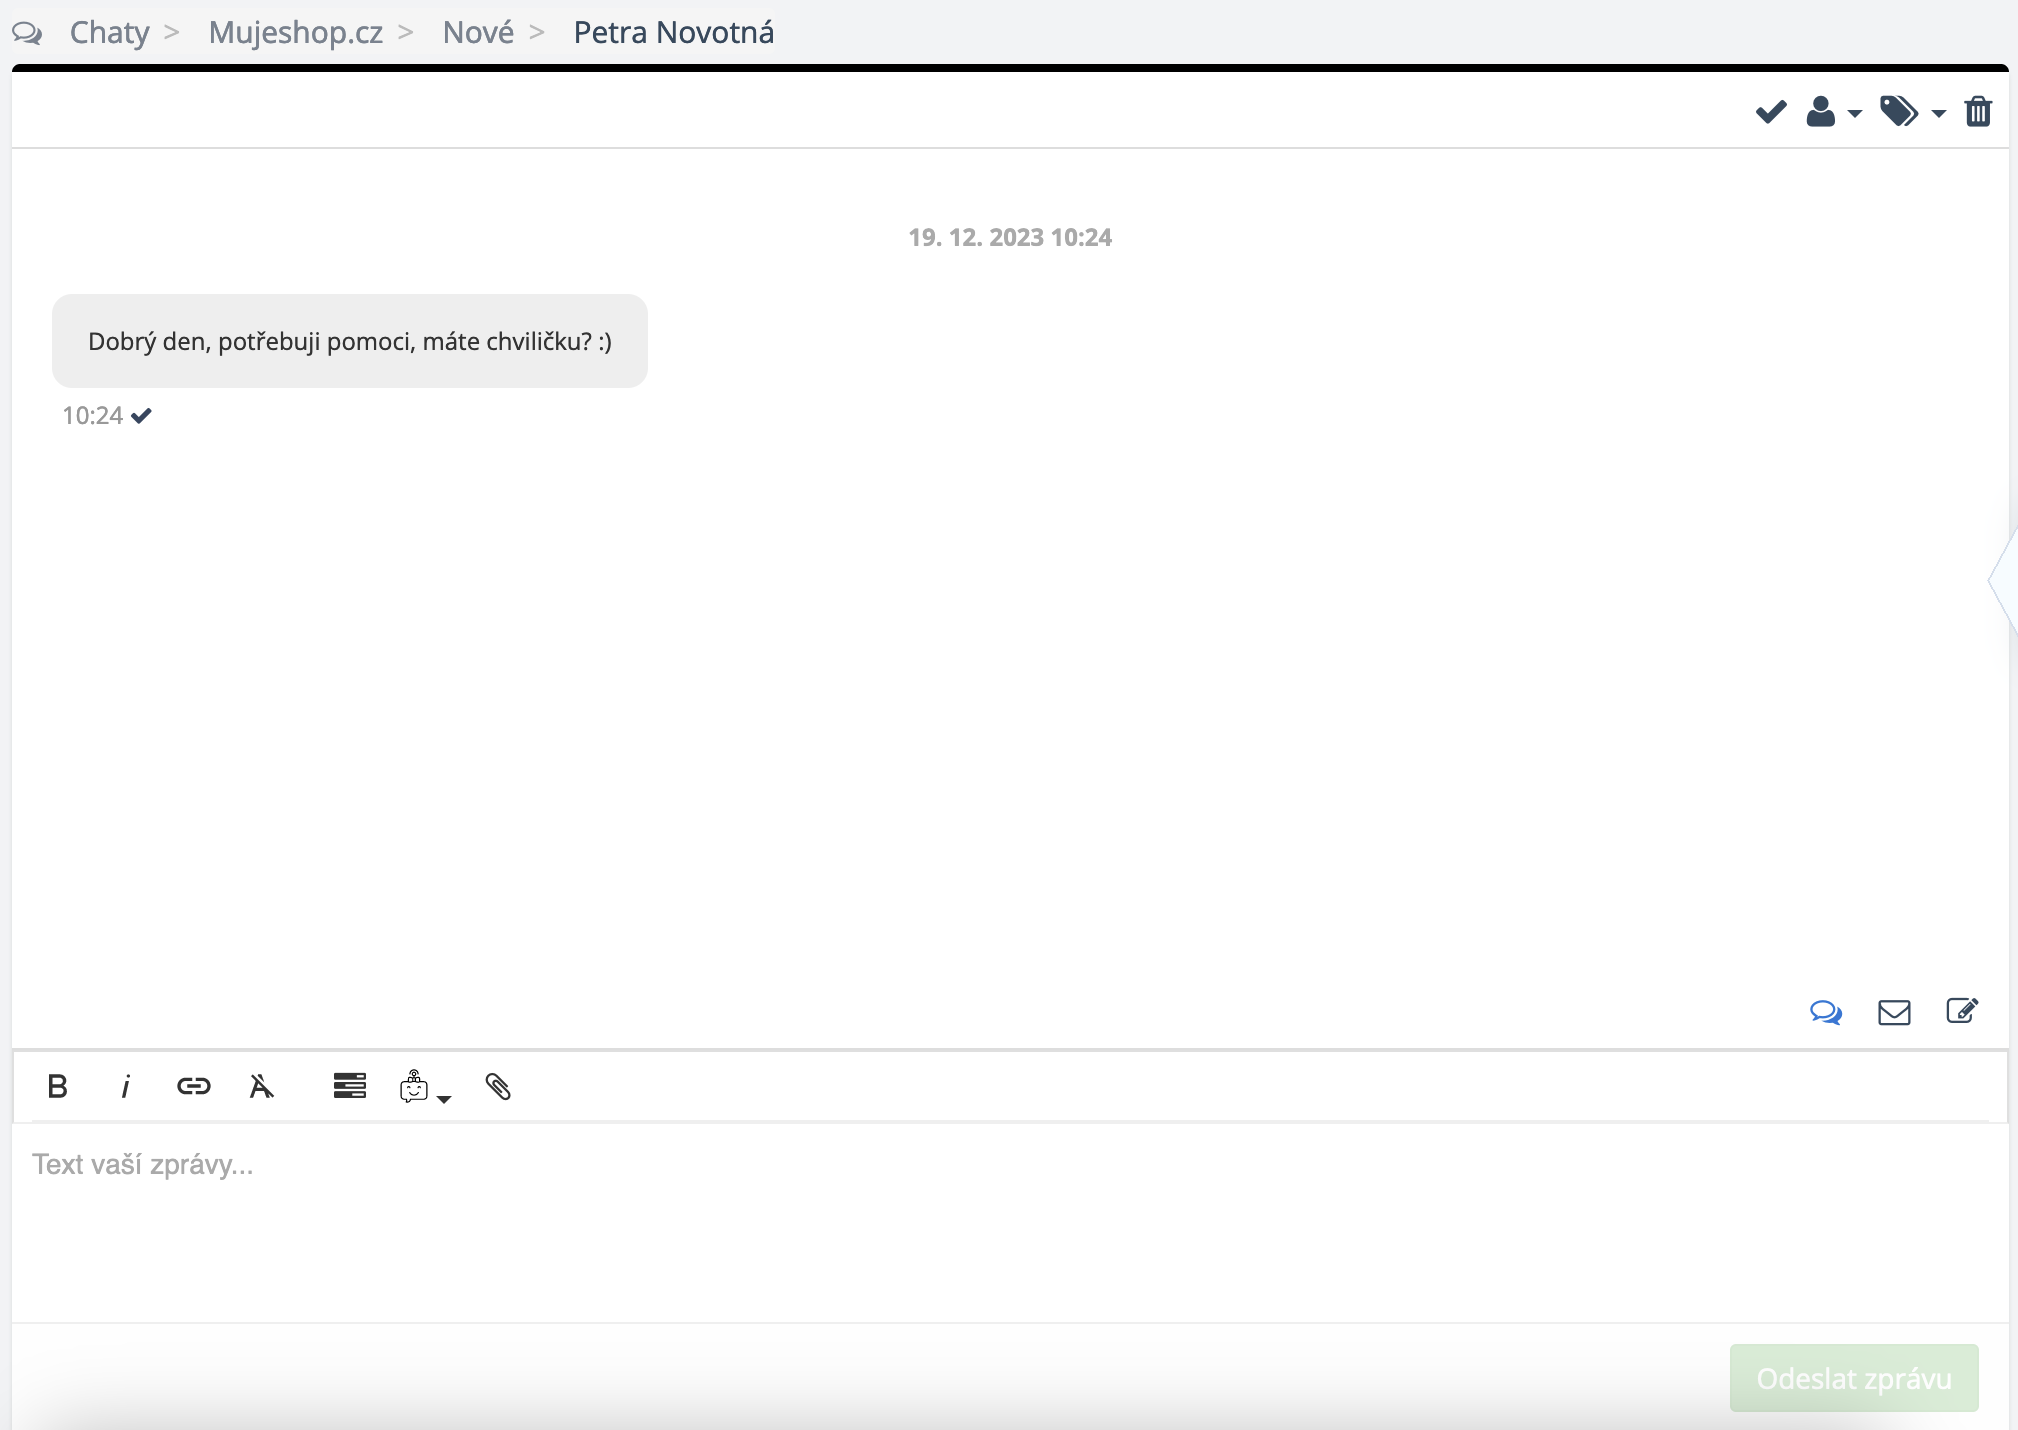Screen dimensions: 2018x1430
Task: Switch reply mode to chat message
Action: click(1825, 1012)
